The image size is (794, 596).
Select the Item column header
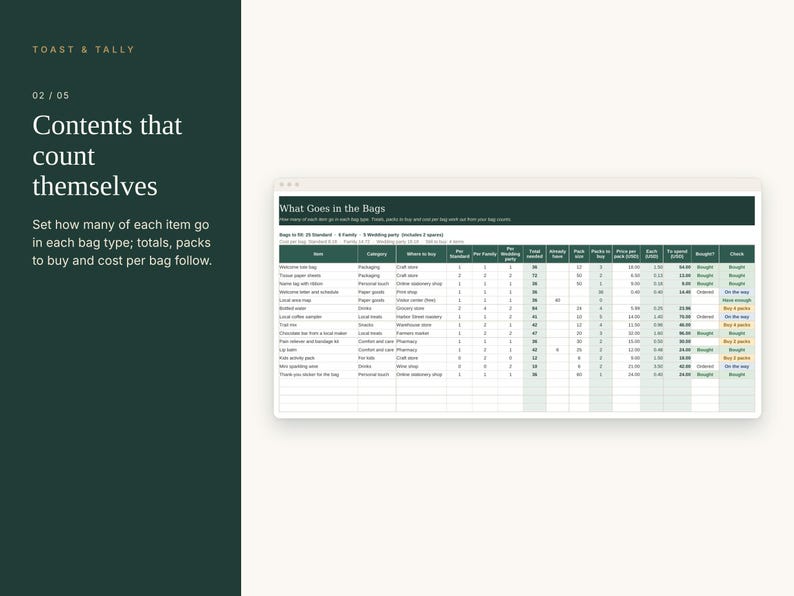tap(318, 254)
